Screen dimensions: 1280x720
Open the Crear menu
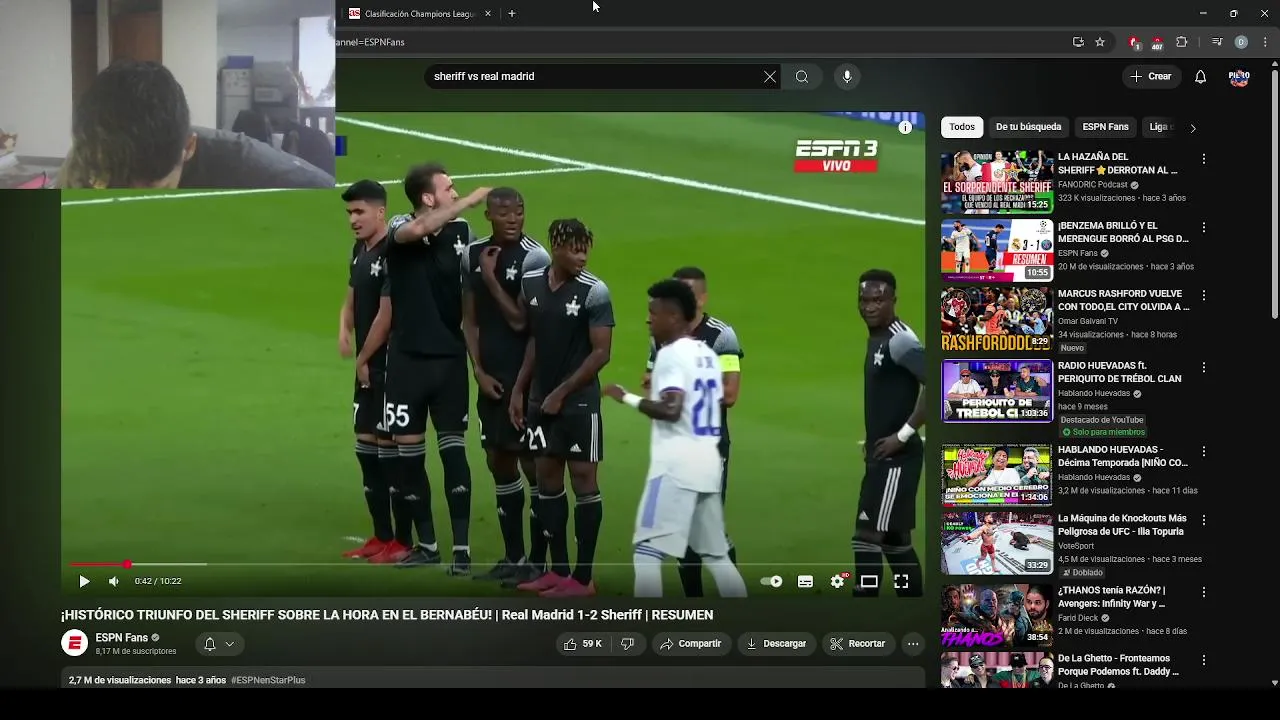click(x=1150, y=76)
